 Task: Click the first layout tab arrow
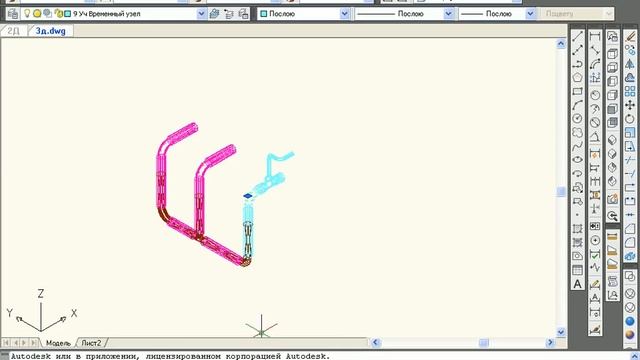[x=6, y=343]
